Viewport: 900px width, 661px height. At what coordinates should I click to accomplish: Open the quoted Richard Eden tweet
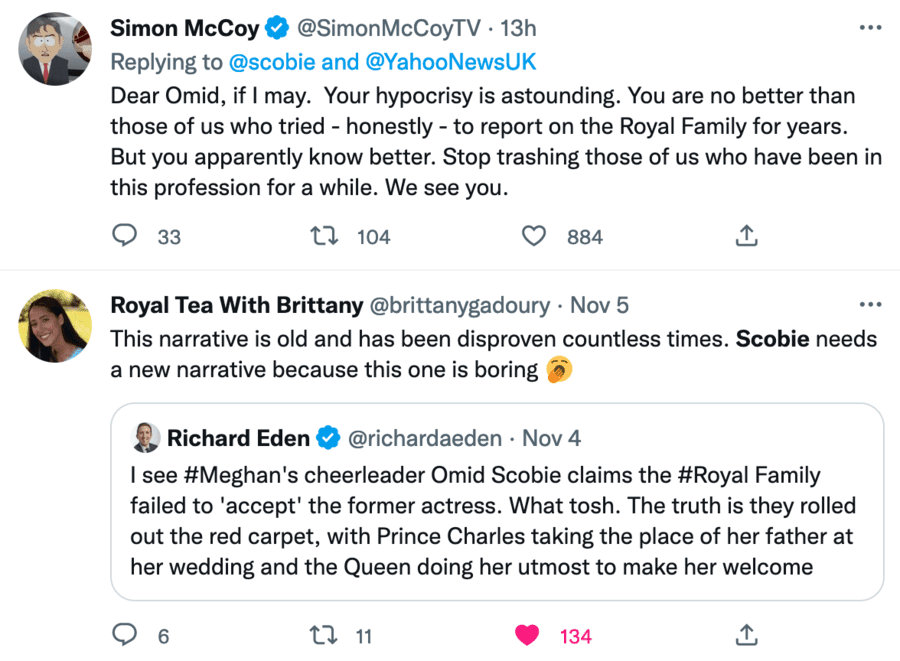click(x=496, y=535)
